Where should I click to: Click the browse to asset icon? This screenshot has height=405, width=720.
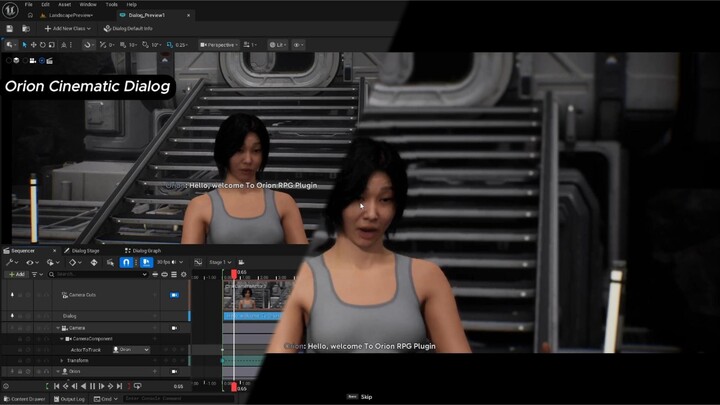tap(26, 28)
